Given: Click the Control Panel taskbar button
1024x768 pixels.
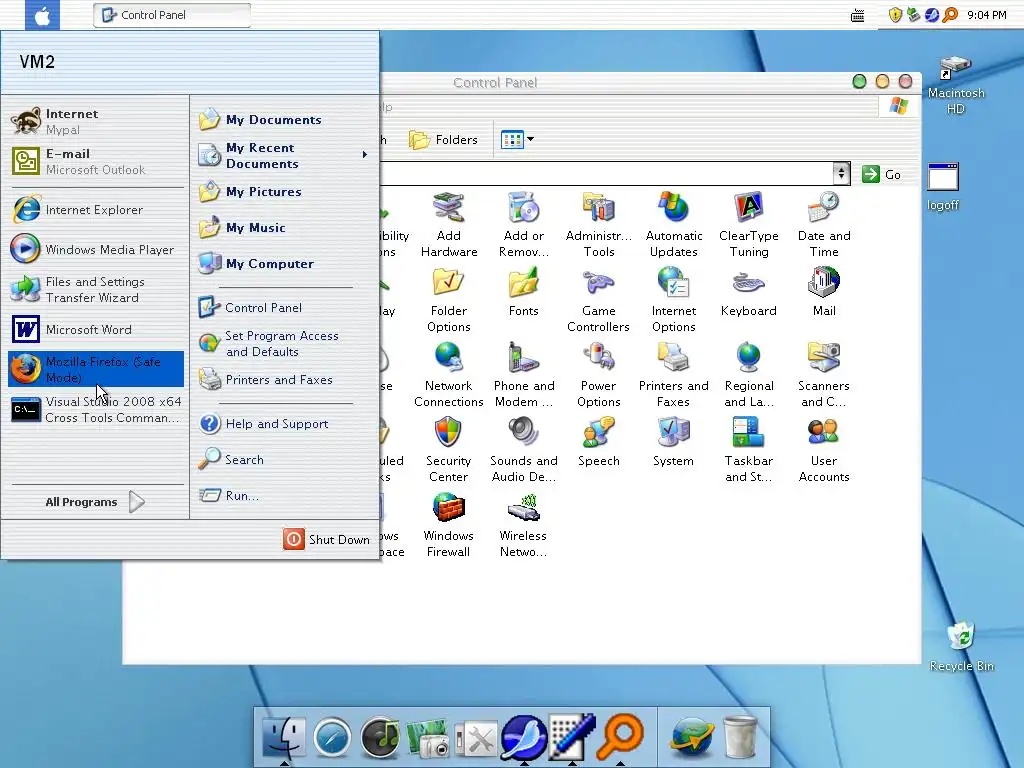Looking at the screenshot, I should (172, 15).
